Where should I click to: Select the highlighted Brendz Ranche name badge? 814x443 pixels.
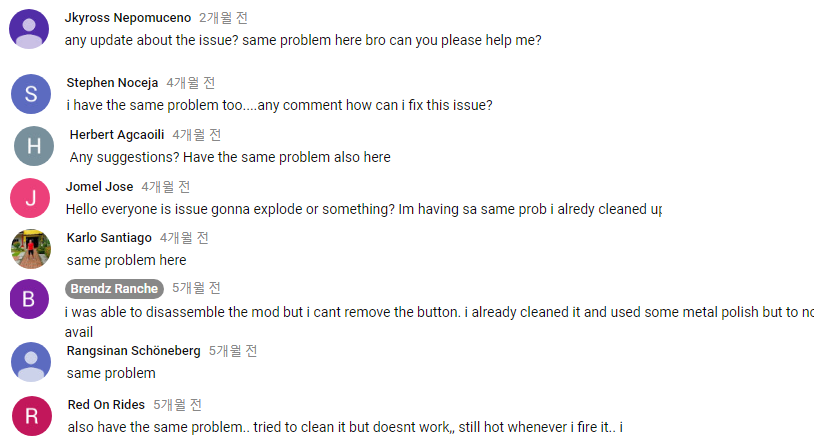point(114,289)
